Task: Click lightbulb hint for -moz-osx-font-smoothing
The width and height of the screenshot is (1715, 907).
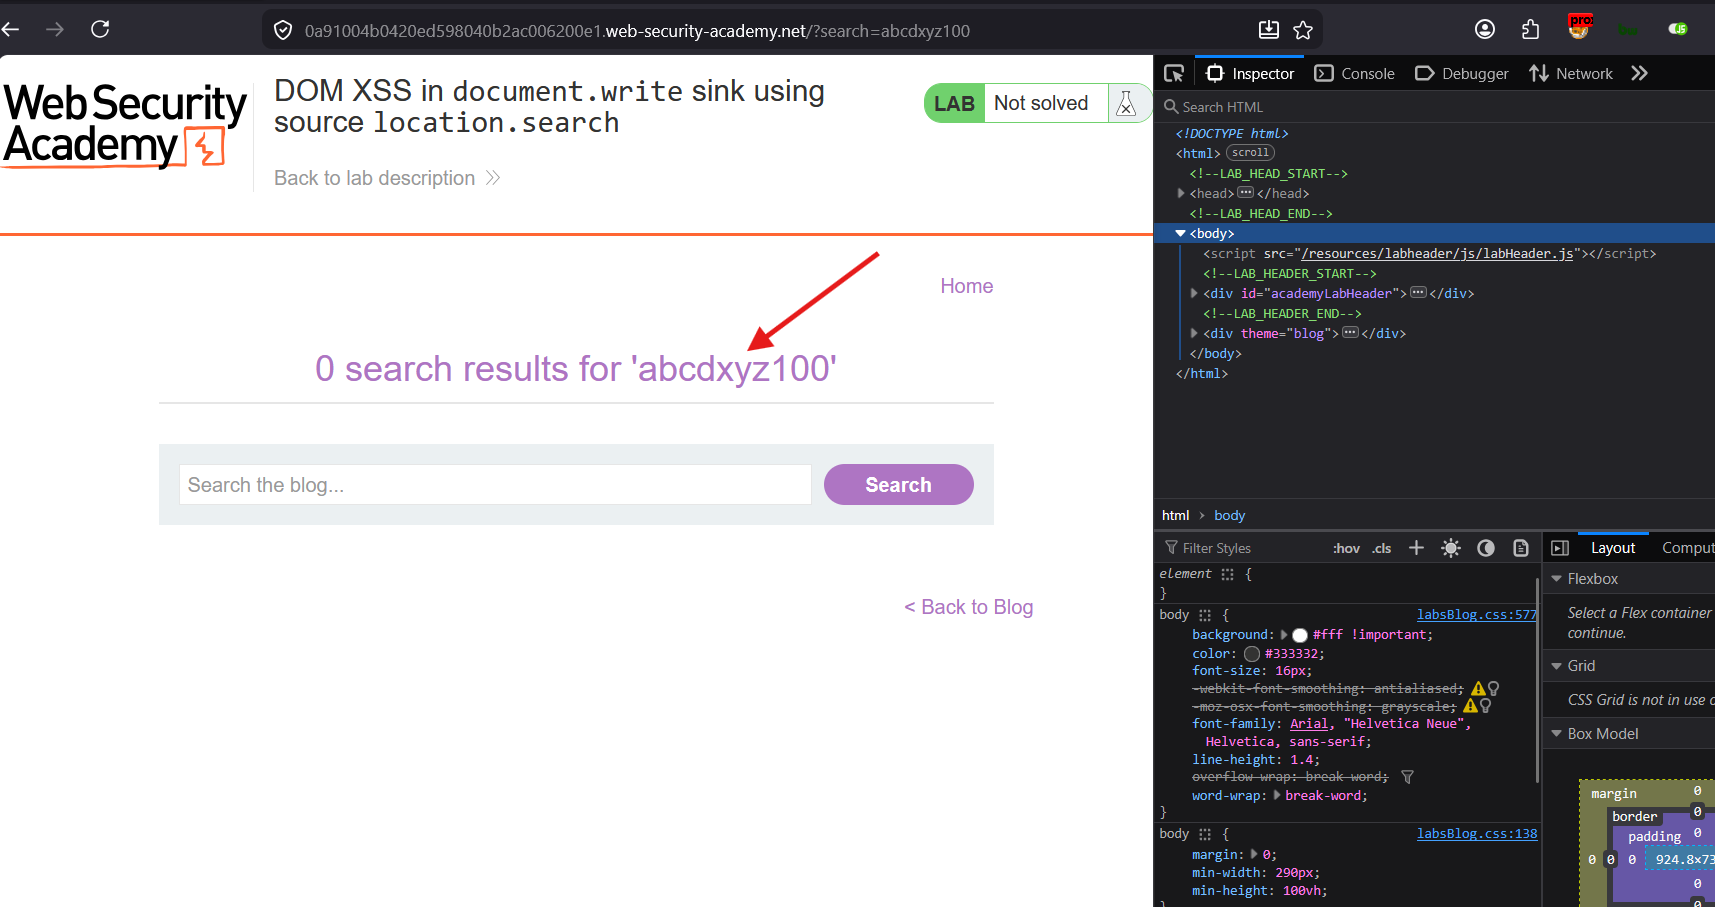Action: pos(1486,706)
